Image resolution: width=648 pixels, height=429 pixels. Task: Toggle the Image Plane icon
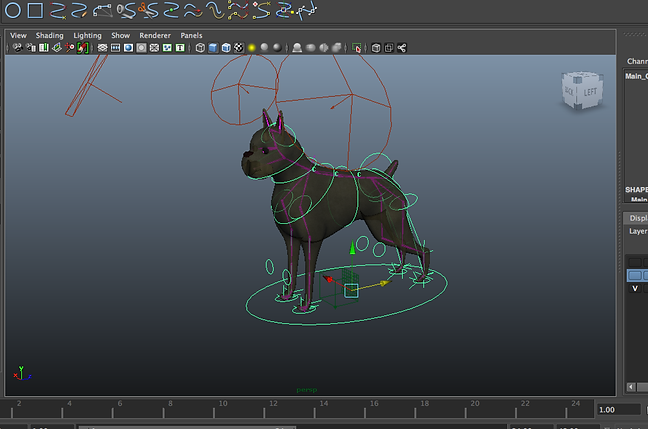tap(57, 48)
